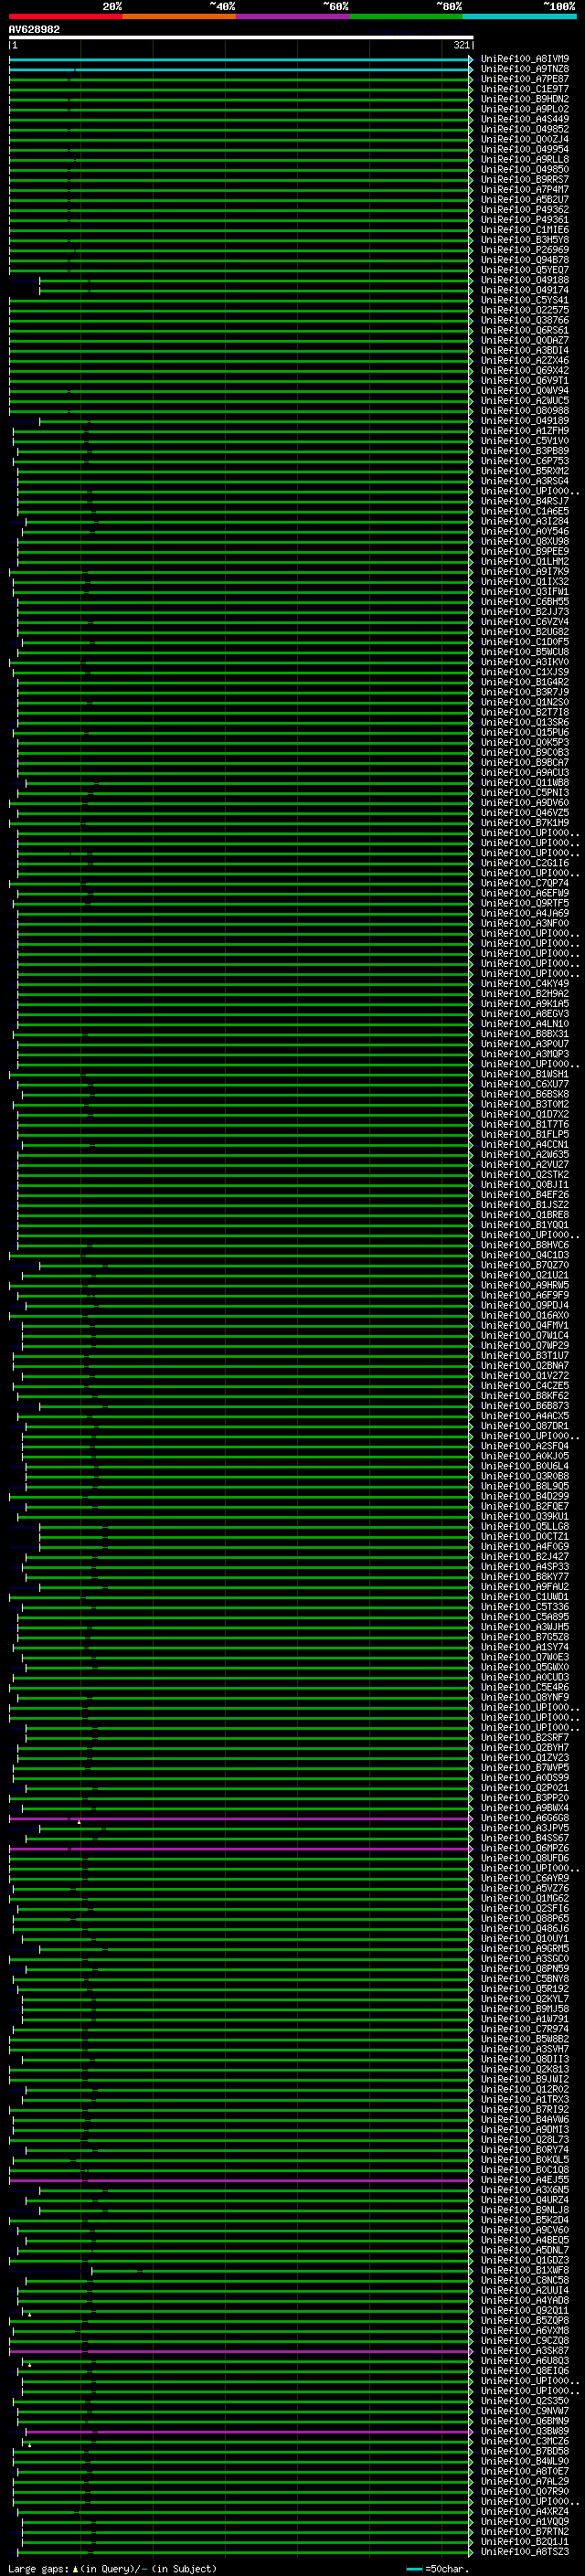Select the UniRef100_P49361 label

click(x=525, y=220)
